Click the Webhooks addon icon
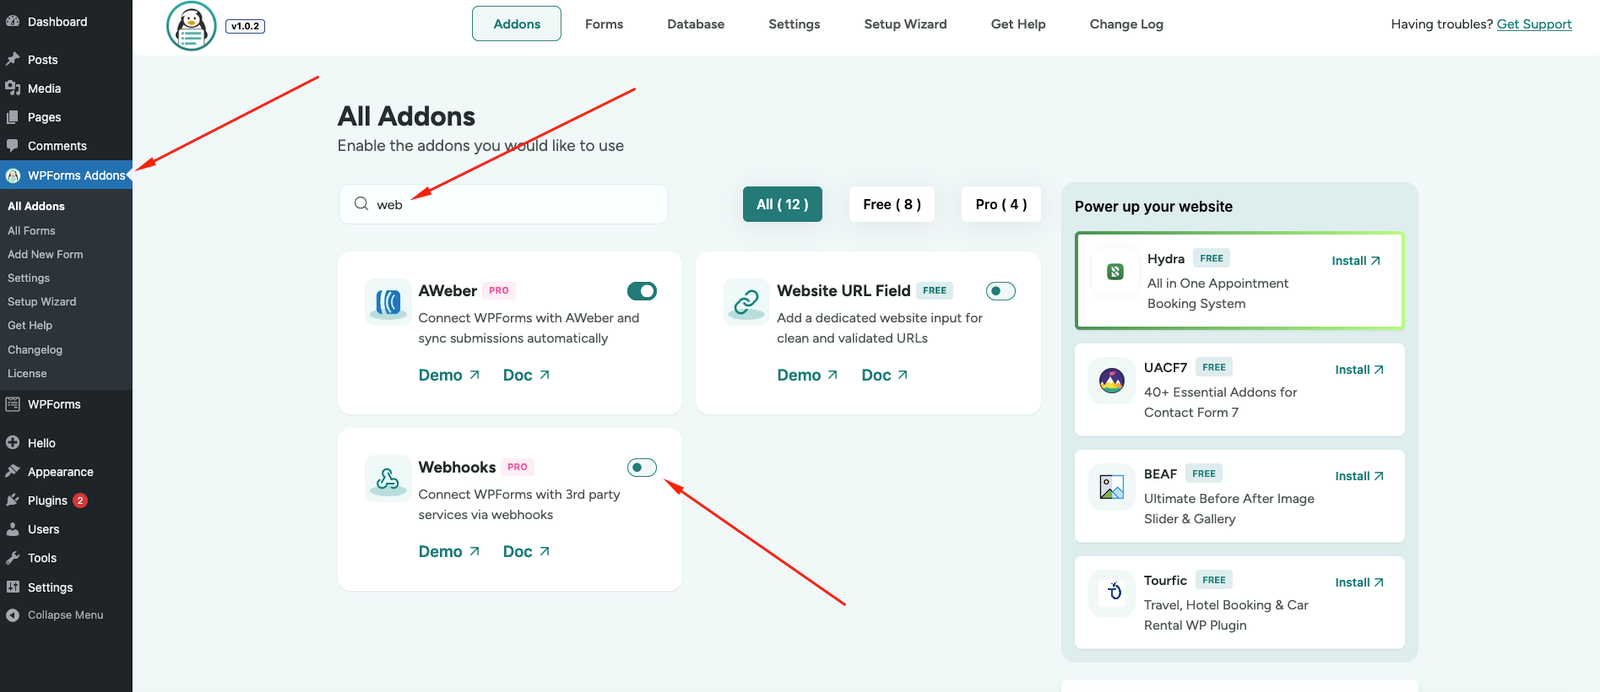The image size is (1600, 692). (388, 478)
